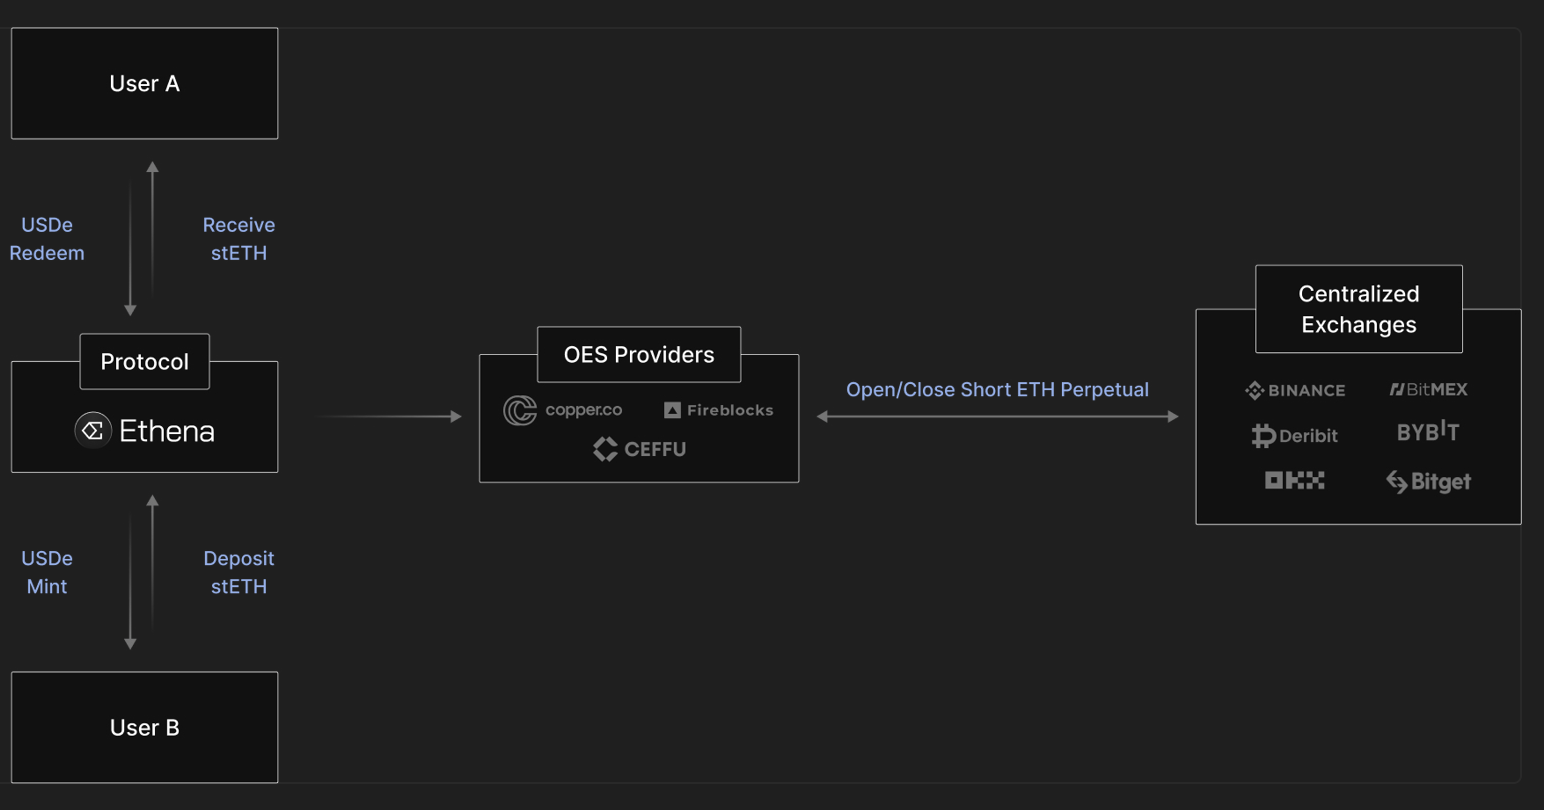Select the Receive stETH label
1544x810 pixels.
[x=239, y=239]
